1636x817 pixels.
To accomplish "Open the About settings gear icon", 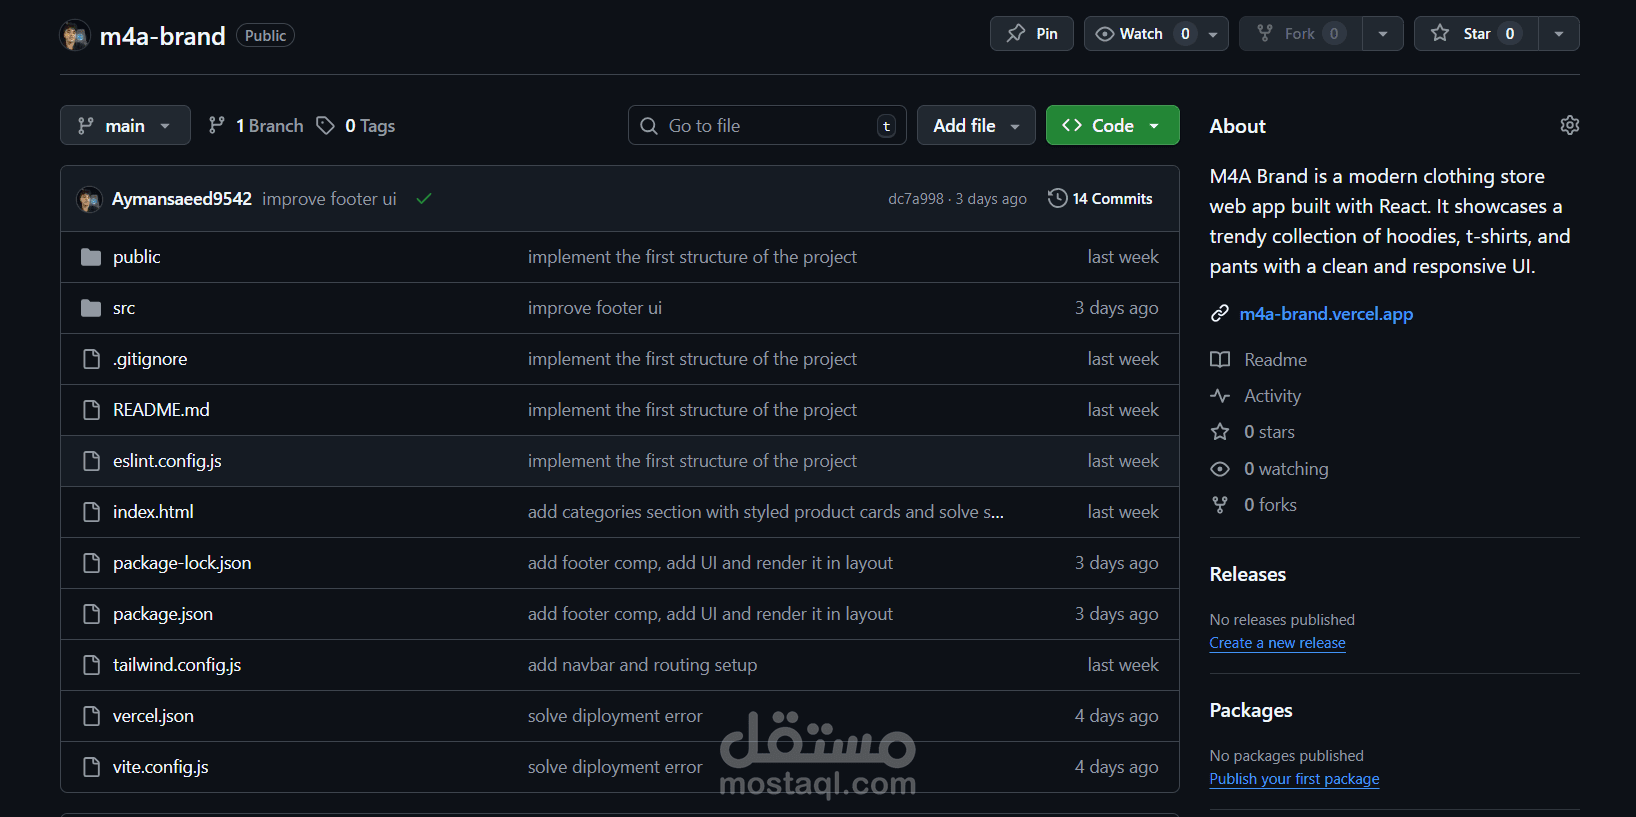I will point(1570,125).
